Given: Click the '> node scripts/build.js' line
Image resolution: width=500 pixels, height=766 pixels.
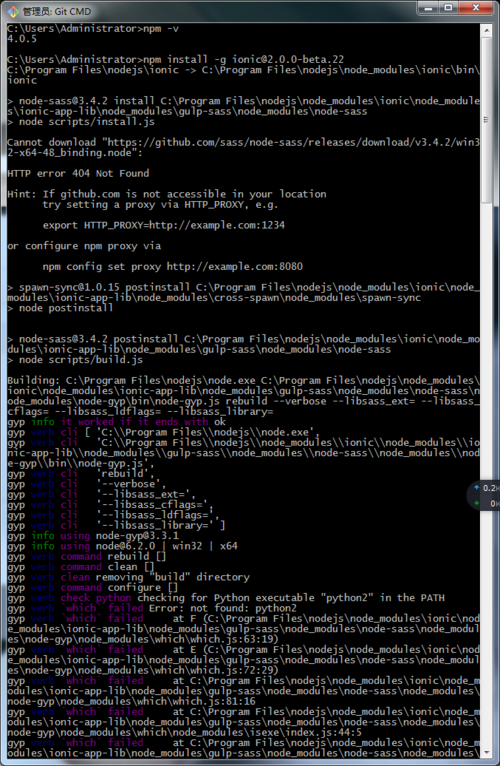Looking at the screenshot, I should click(x=75, y=360).
